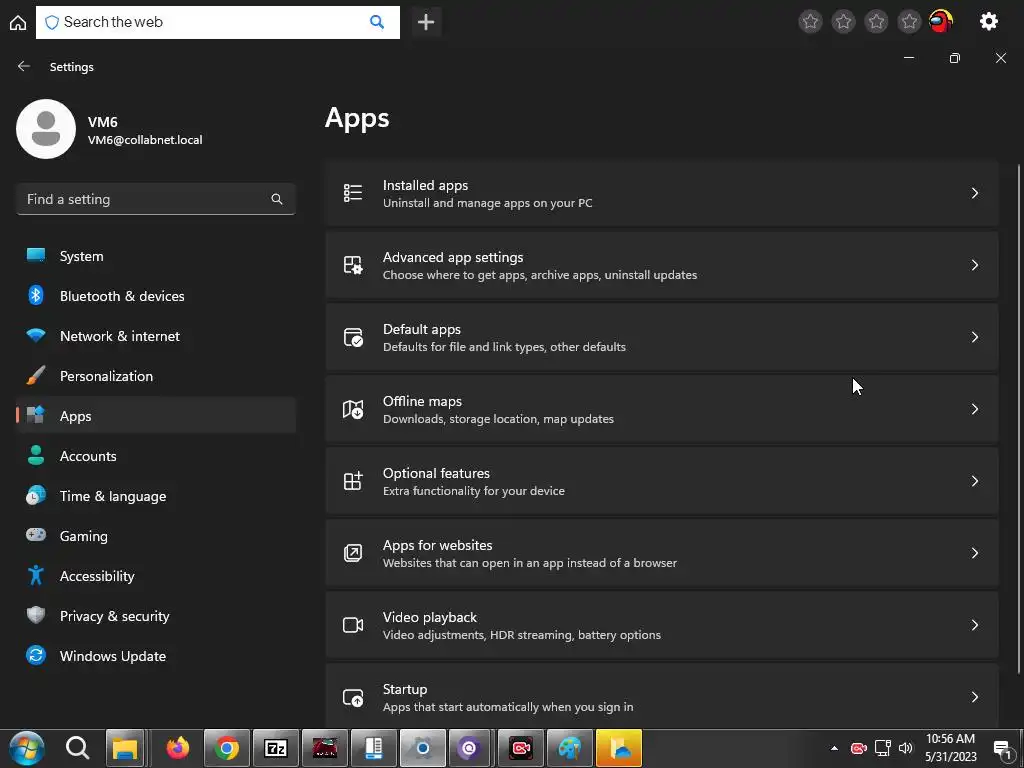1024x768 pixels.
Task: Select Gaming in the sidebar
Action: [x=156, y=536]
